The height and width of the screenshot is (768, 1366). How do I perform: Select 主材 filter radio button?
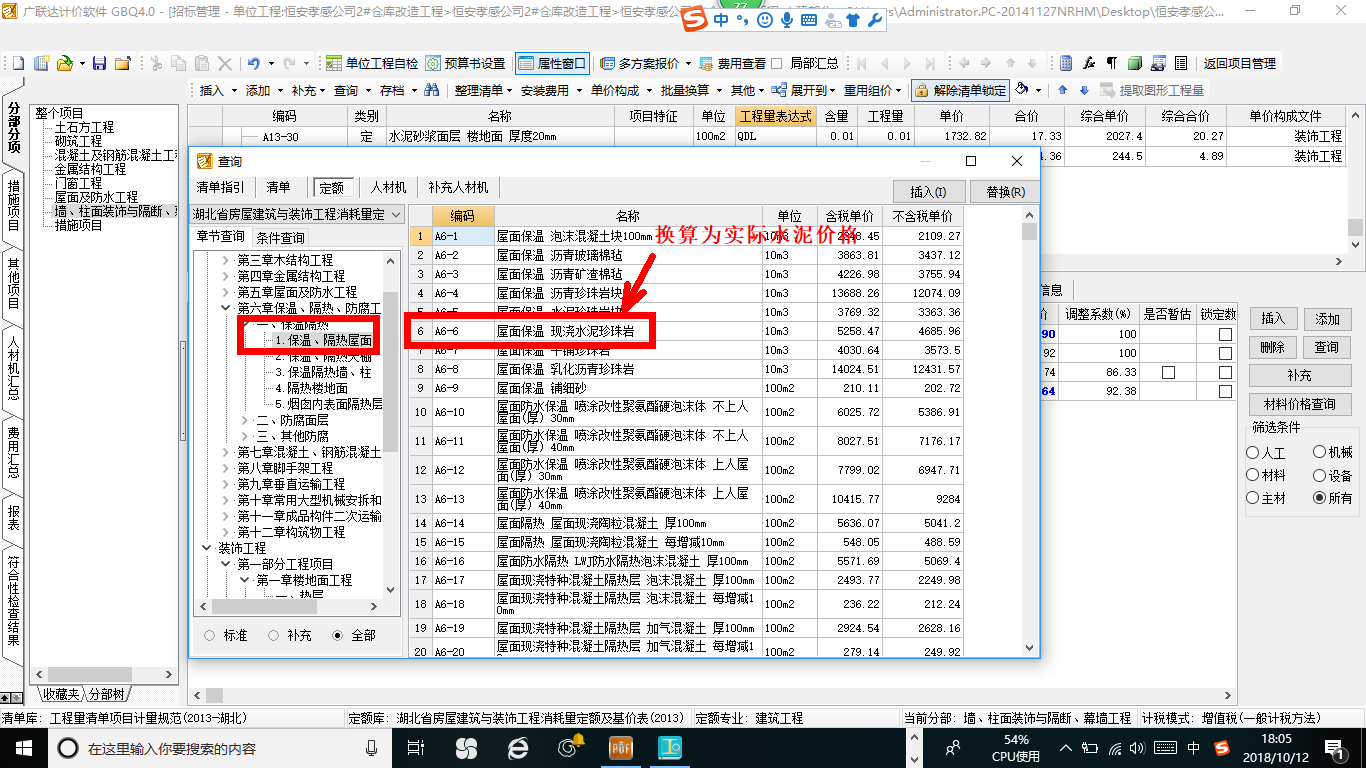click(1253, 498)
